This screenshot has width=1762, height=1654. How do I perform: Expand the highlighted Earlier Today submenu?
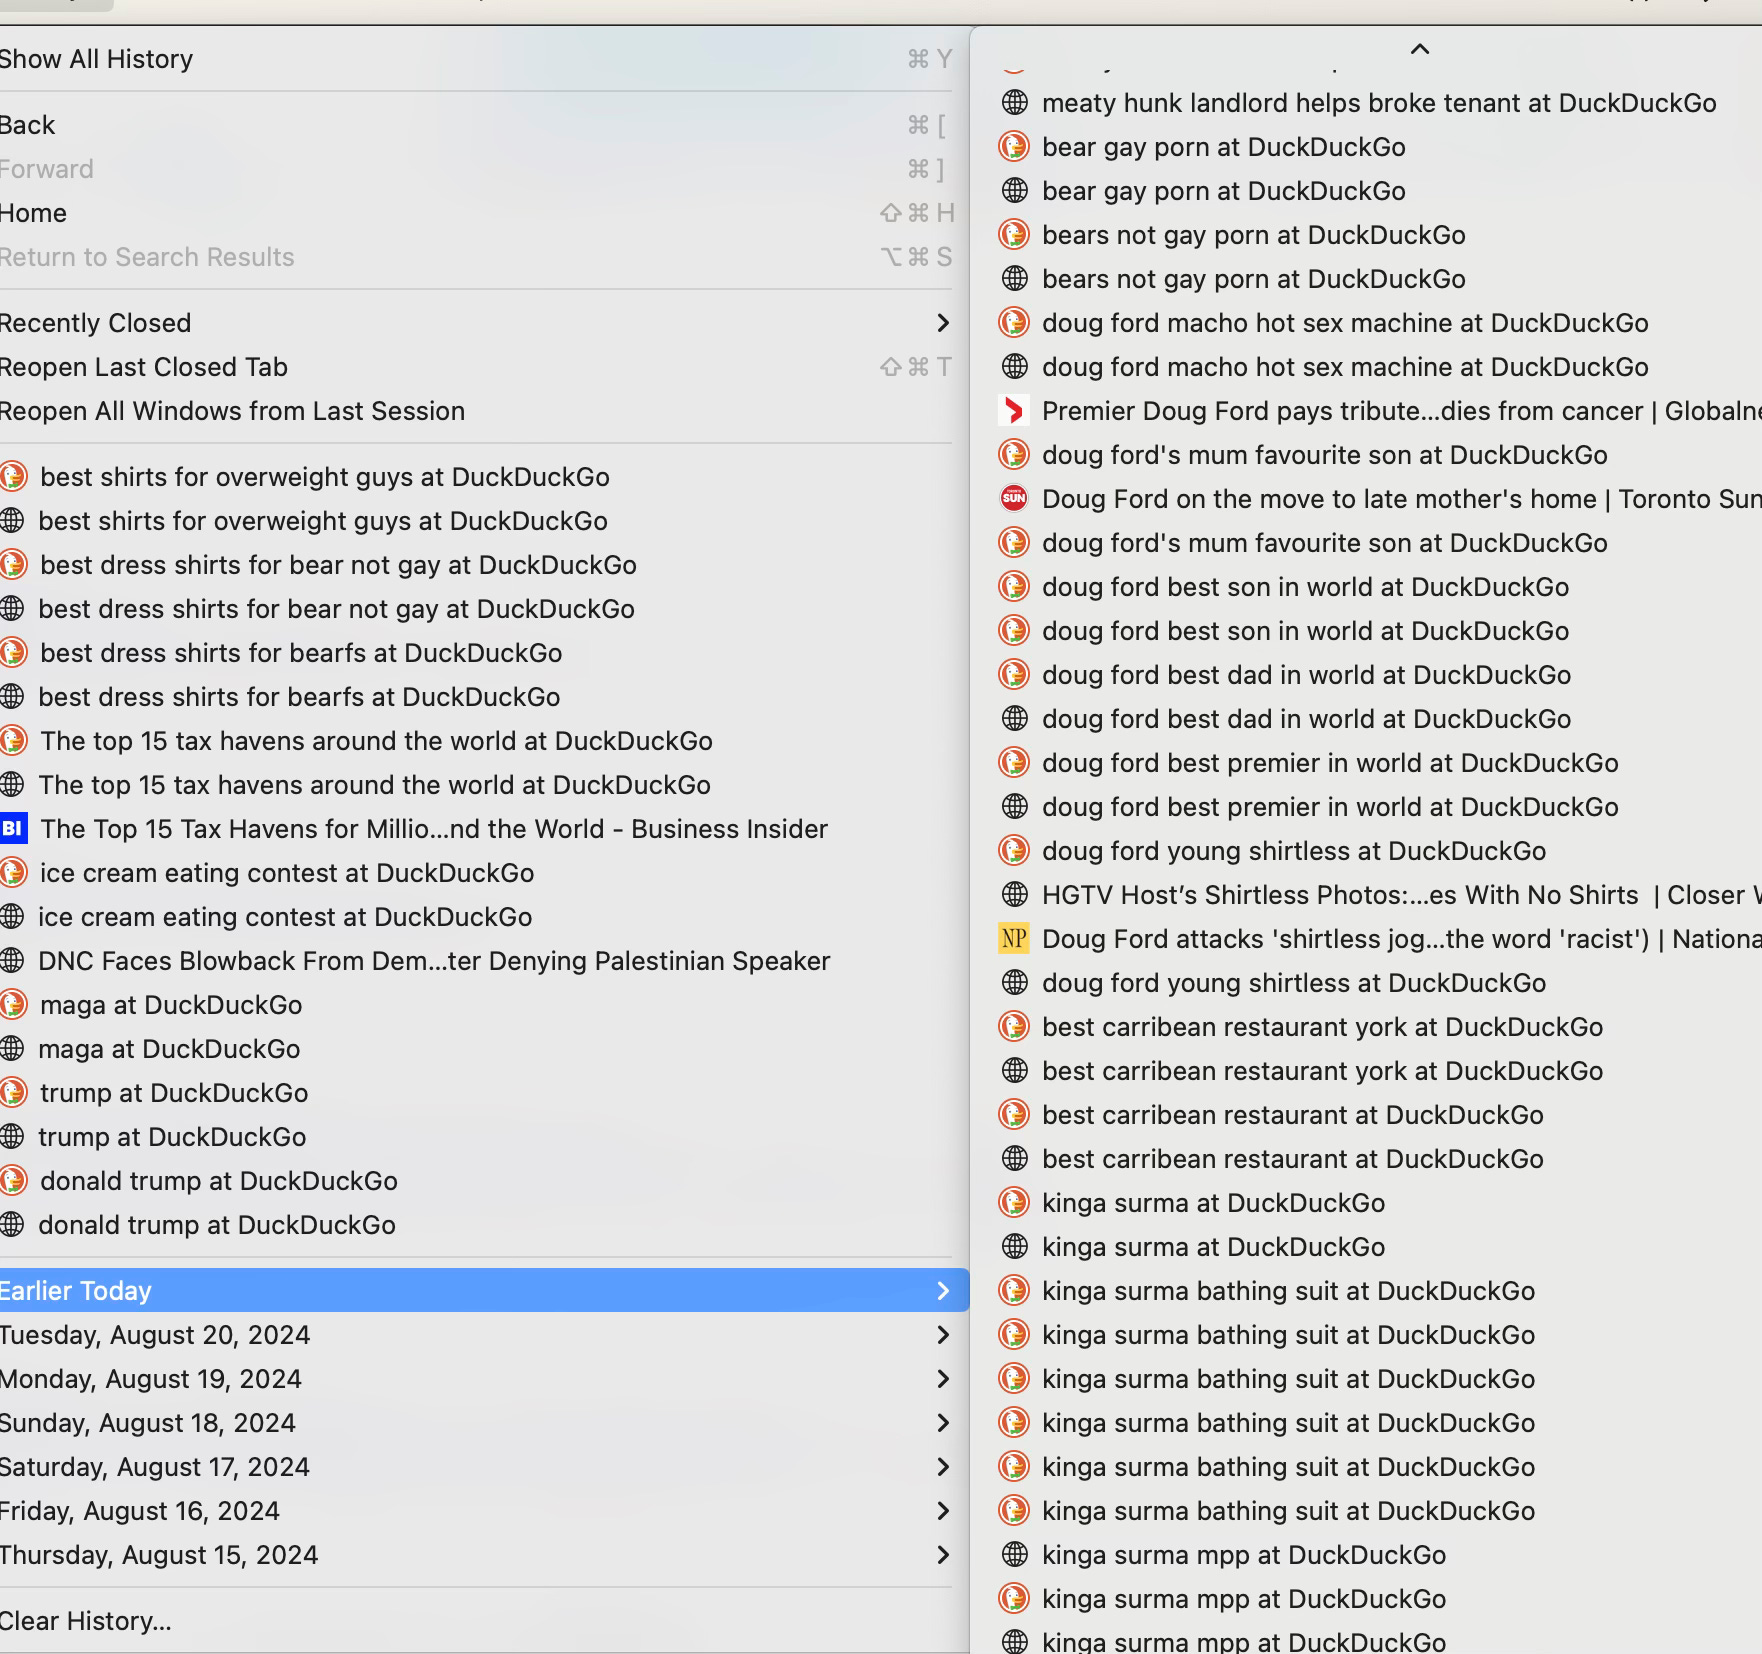pos(484,1291)
